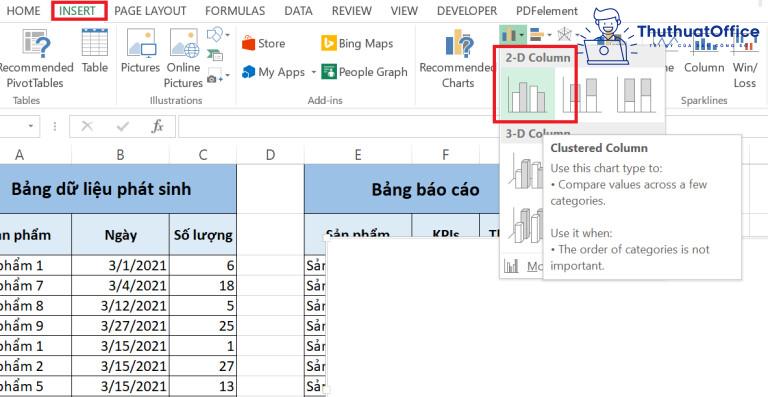
Task: Open the PAGE LAYOUT tab
Action: (x=150, y=11)
